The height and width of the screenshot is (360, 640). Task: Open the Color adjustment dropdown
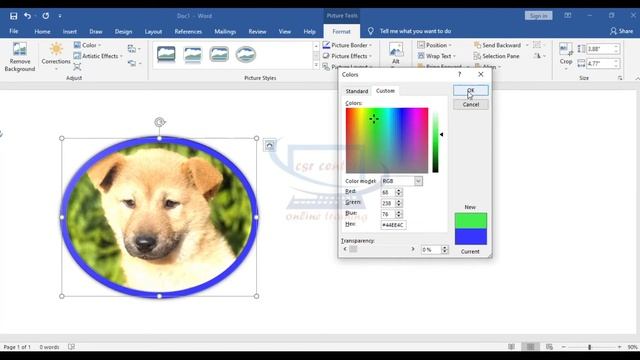[87, 45]
